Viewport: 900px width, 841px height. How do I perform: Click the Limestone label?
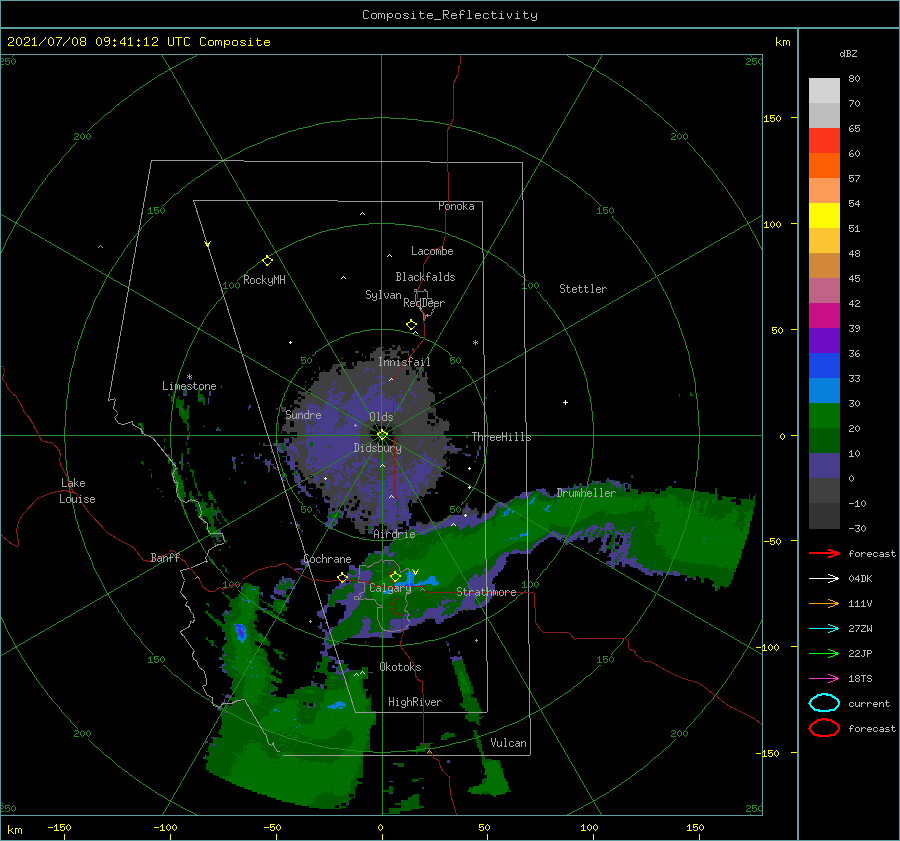coord(189,386)
